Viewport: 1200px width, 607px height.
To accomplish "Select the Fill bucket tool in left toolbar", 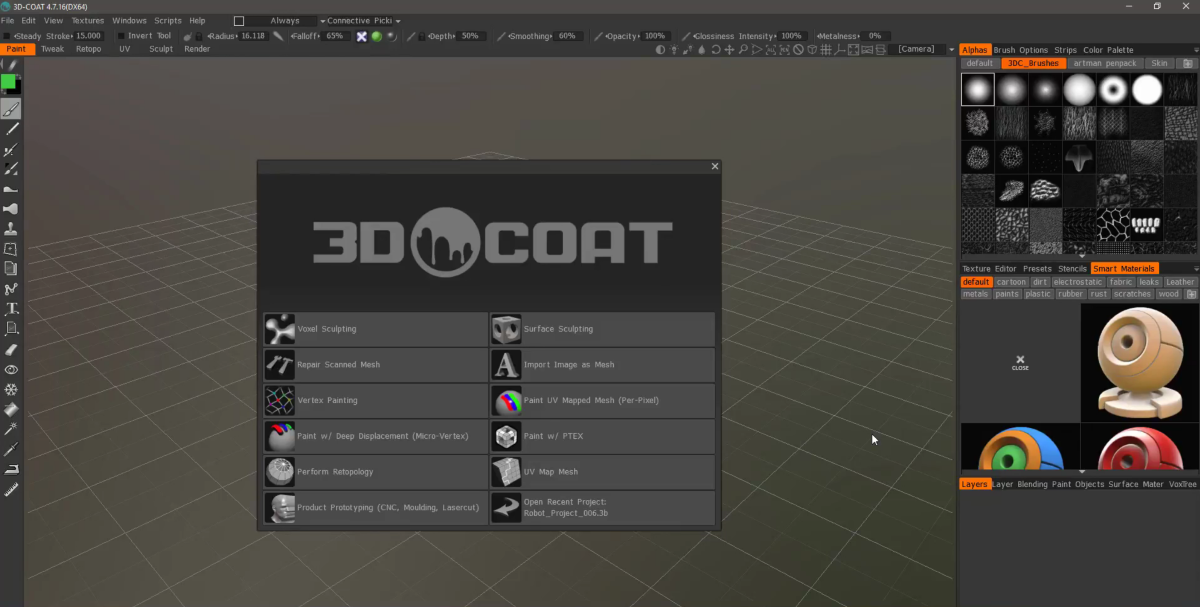I will point(11,409).
